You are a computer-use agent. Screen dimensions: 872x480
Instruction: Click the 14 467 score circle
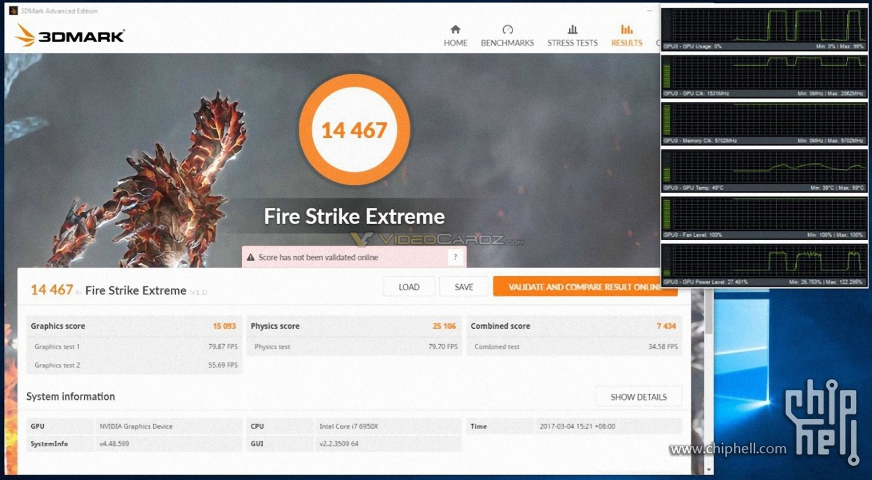(353, 130)
